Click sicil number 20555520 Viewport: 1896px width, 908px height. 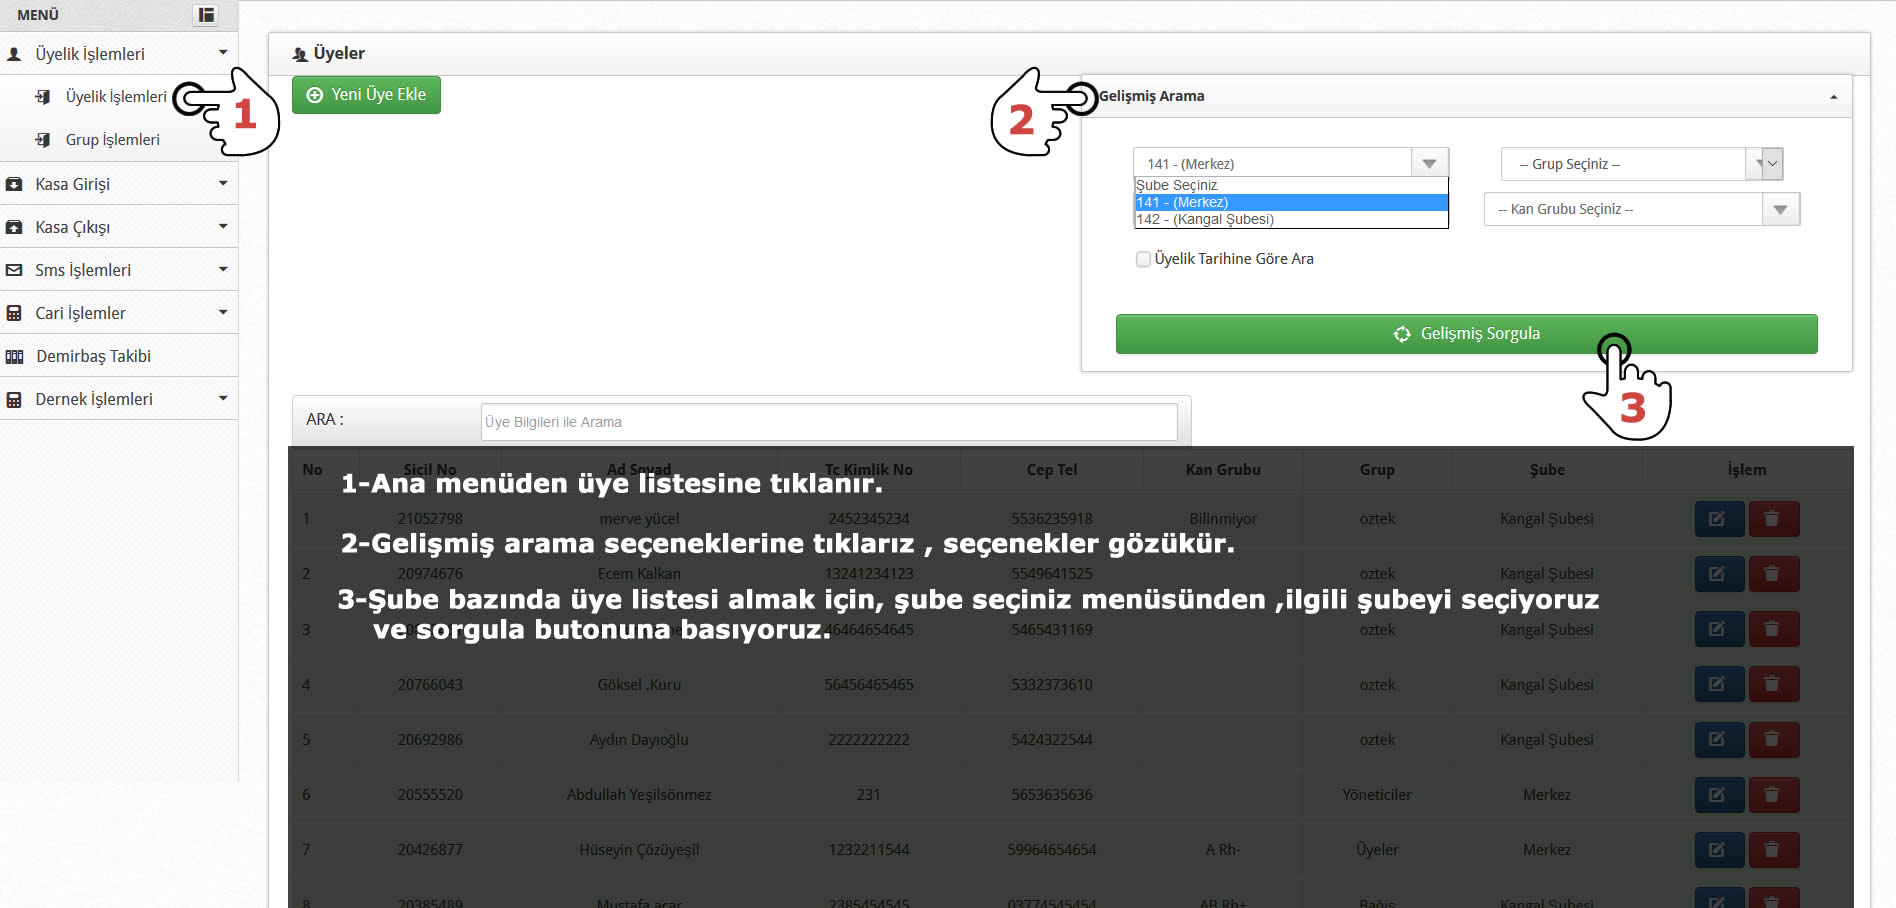pos(430,795)
